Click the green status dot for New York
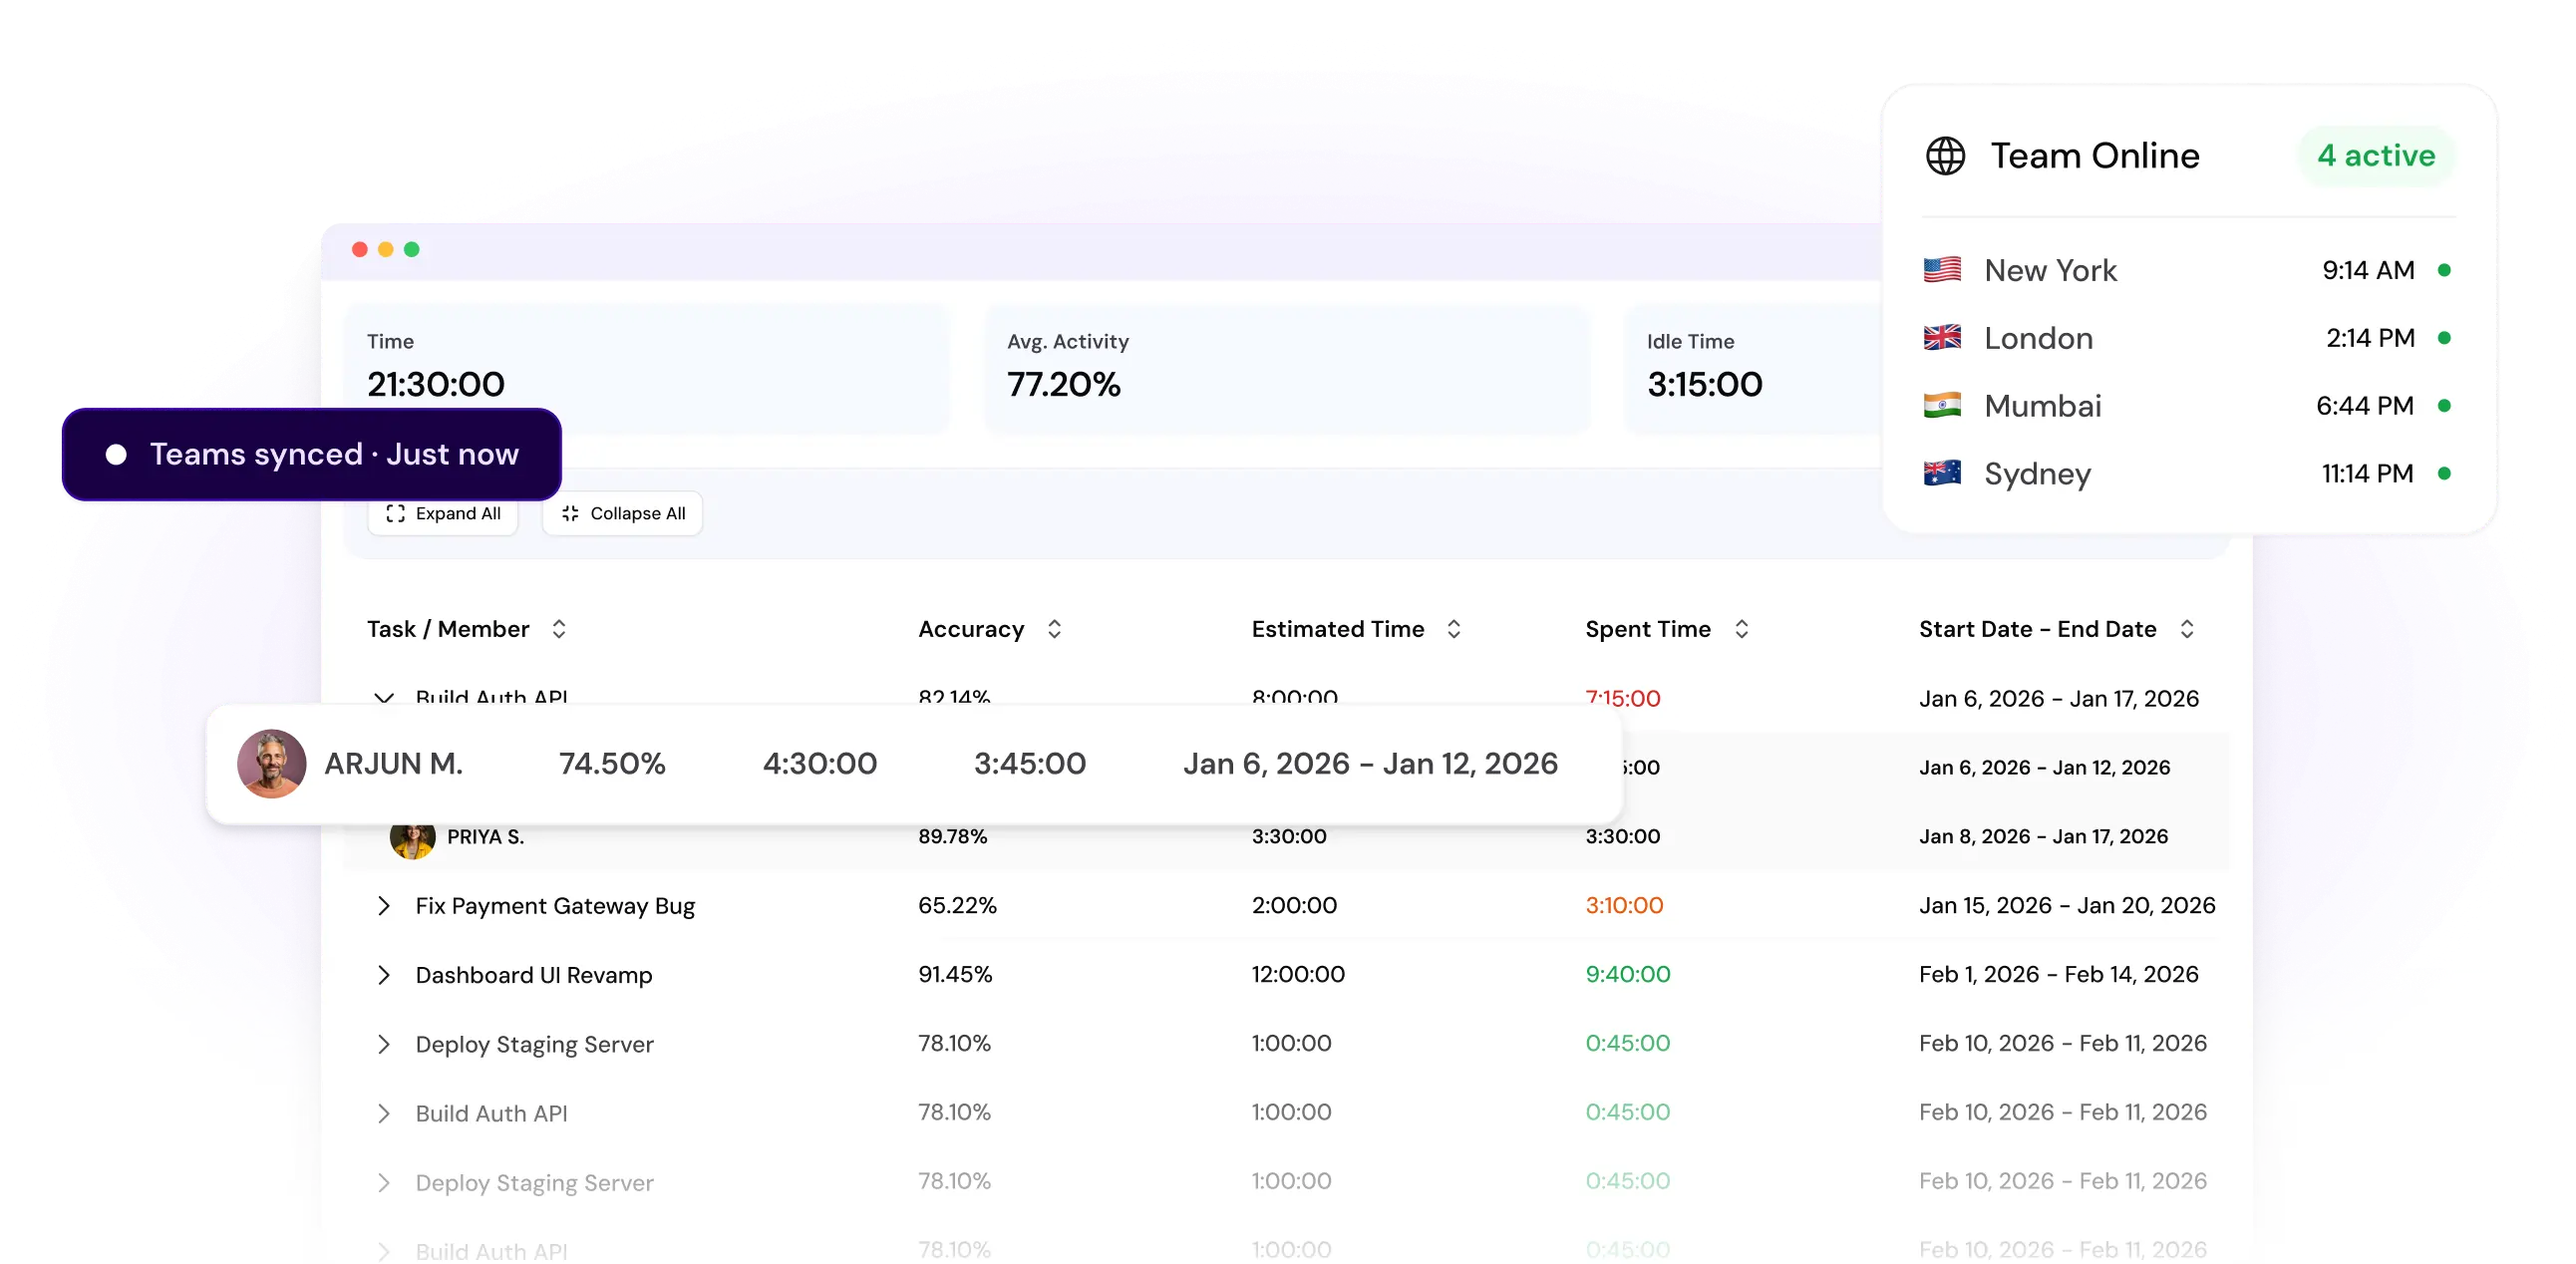 2444,270
